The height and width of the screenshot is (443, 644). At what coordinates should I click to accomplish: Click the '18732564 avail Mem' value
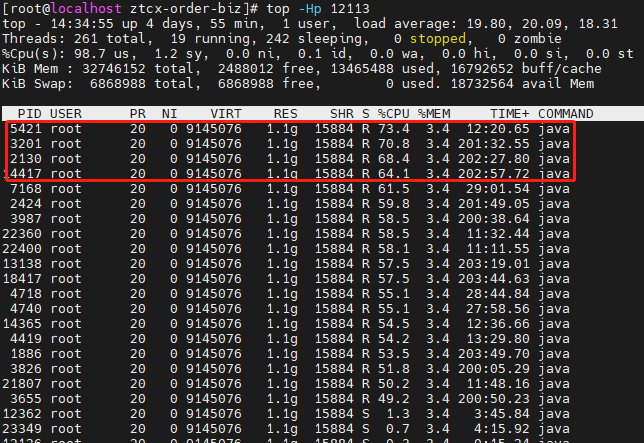[522, 84]
